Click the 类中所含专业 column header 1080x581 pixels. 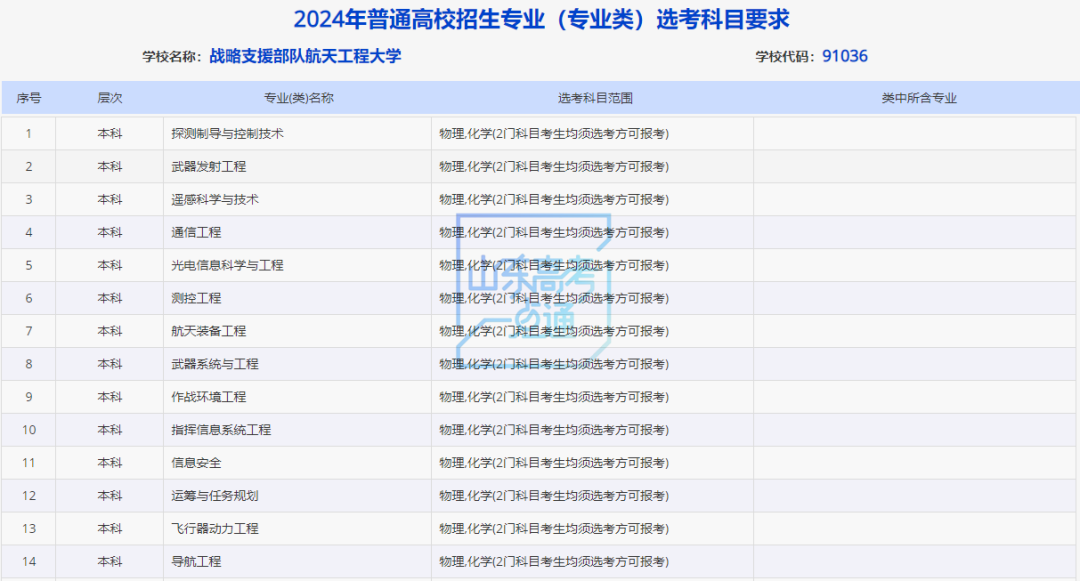(x=915, y=98)
